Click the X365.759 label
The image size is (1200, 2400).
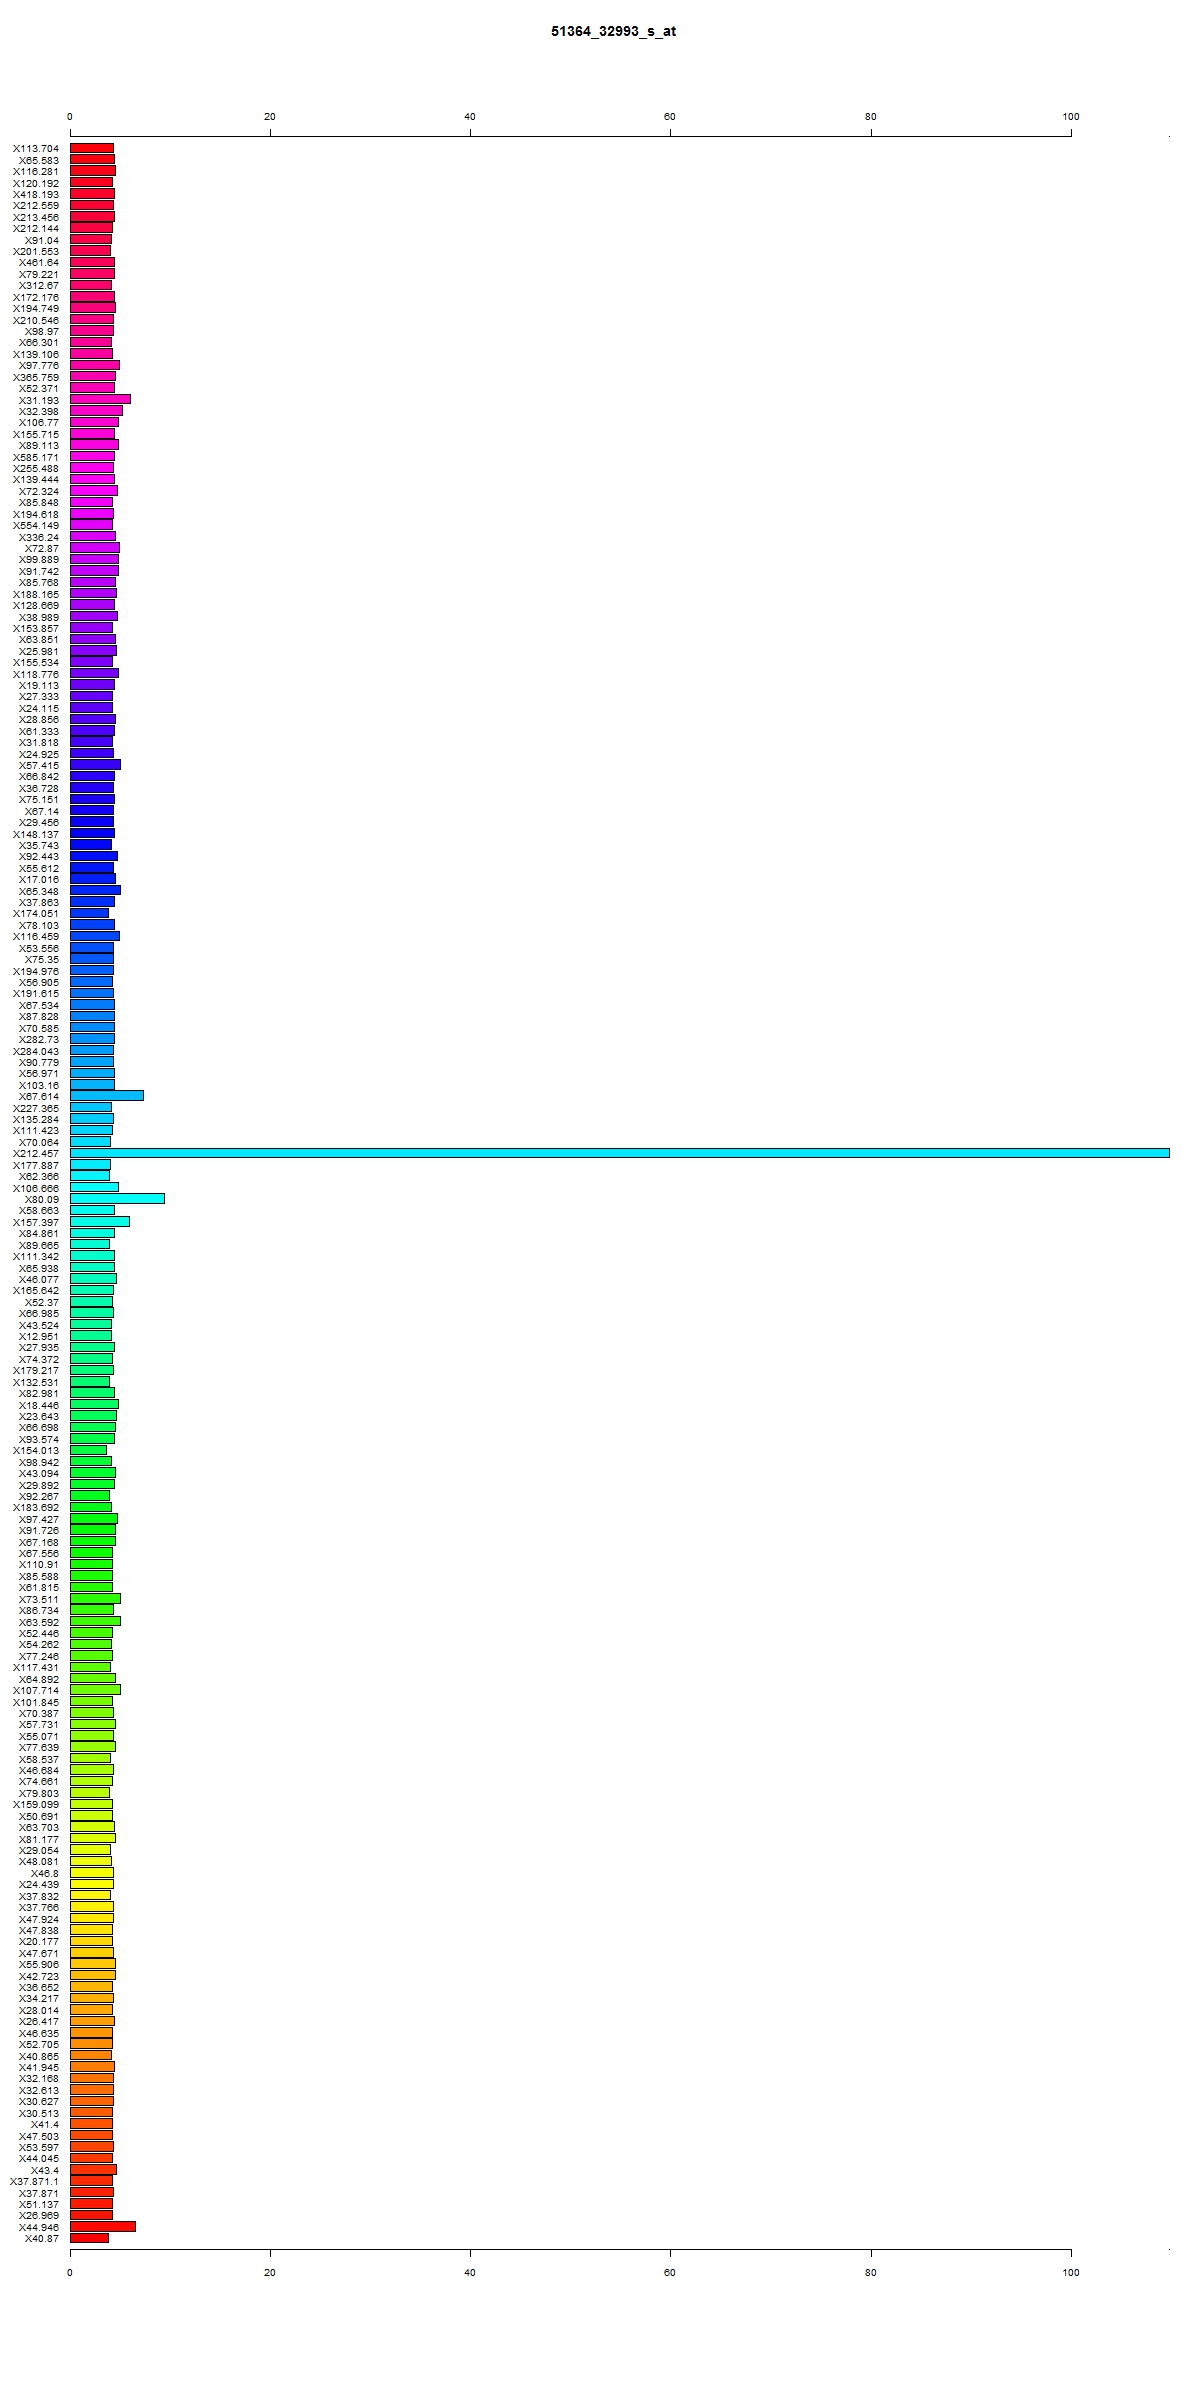(36, 377)
